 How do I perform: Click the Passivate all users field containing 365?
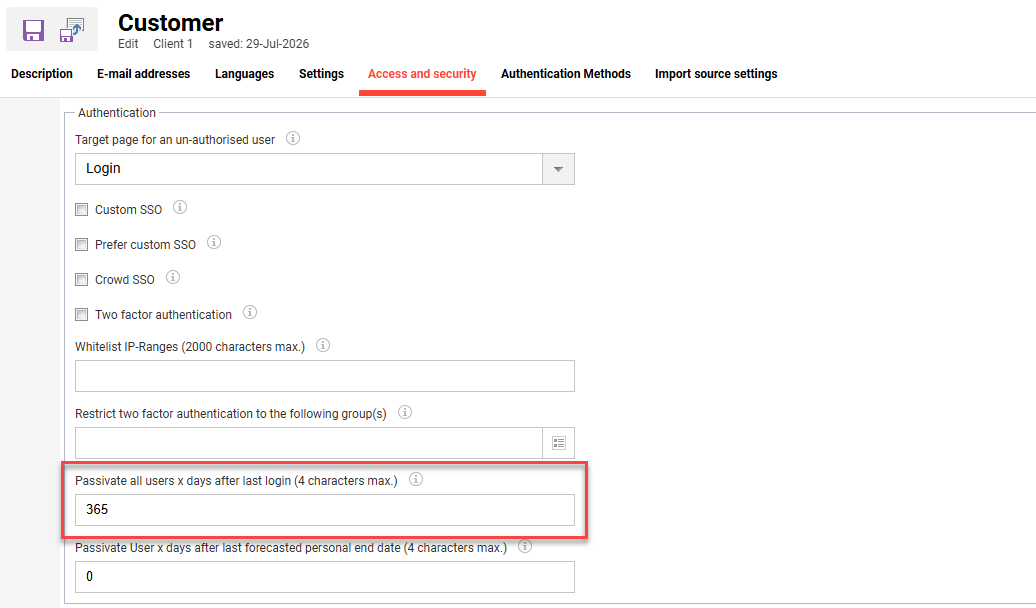[x=324, y=510]
